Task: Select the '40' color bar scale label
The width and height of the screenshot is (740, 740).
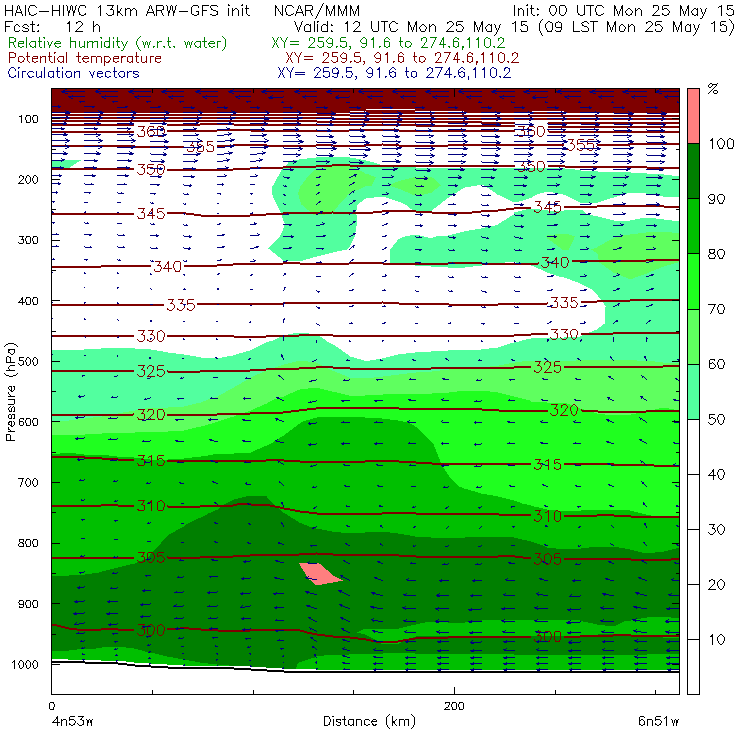Action: click(x=716, y=474)
